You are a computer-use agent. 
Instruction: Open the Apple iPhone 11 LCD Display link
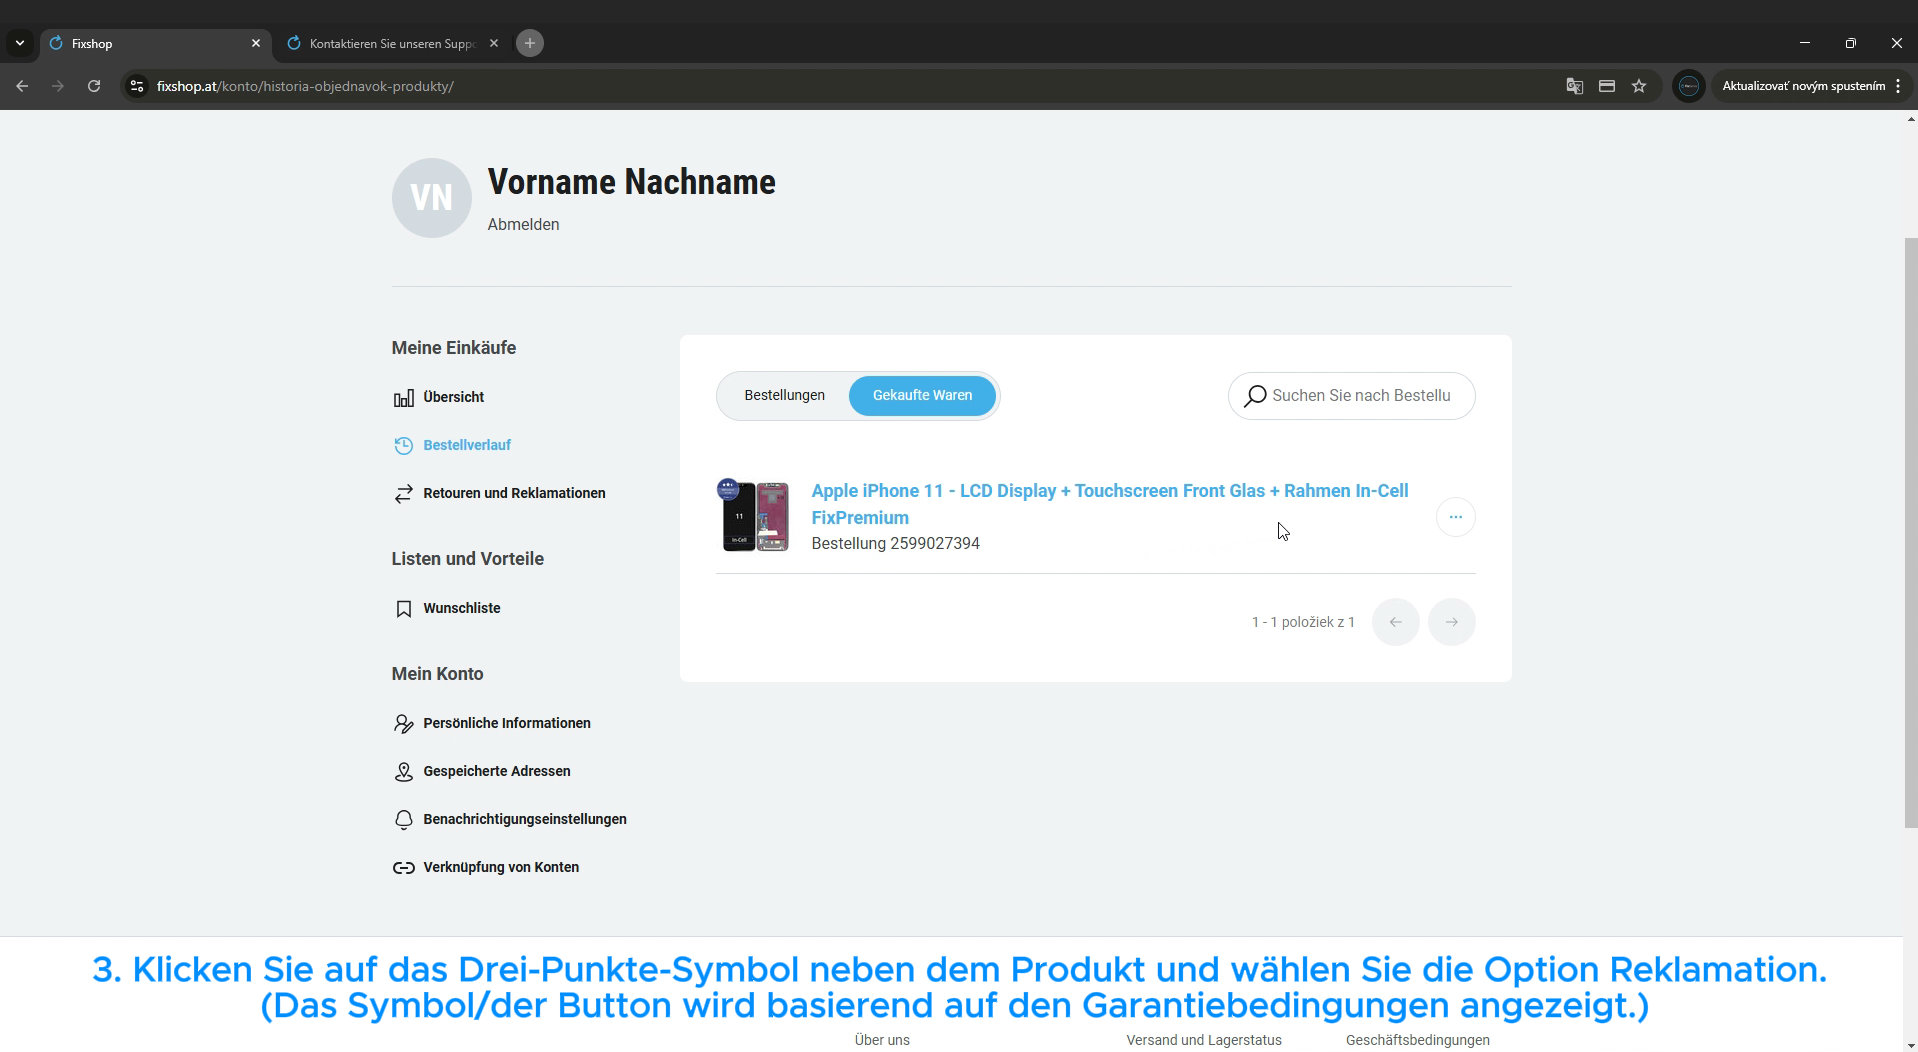[x=1109, y=491]
